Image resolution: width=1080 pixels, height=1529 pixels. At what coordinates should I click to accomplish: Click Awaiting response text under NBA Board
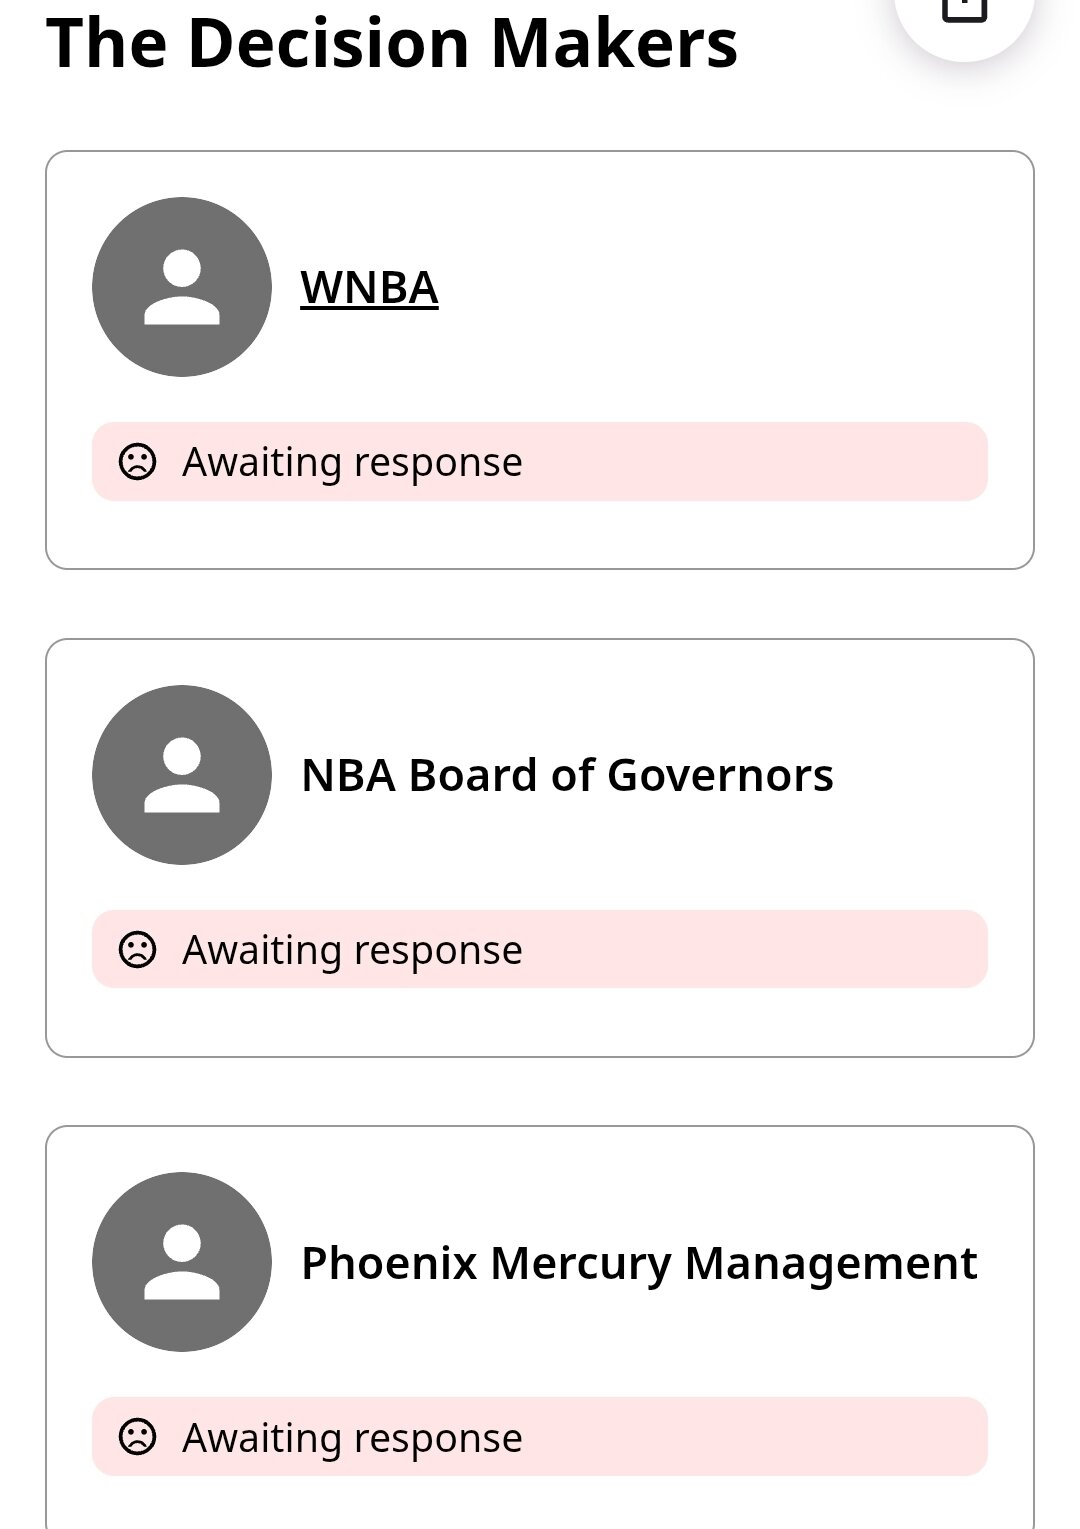click(x=352, y=950)
